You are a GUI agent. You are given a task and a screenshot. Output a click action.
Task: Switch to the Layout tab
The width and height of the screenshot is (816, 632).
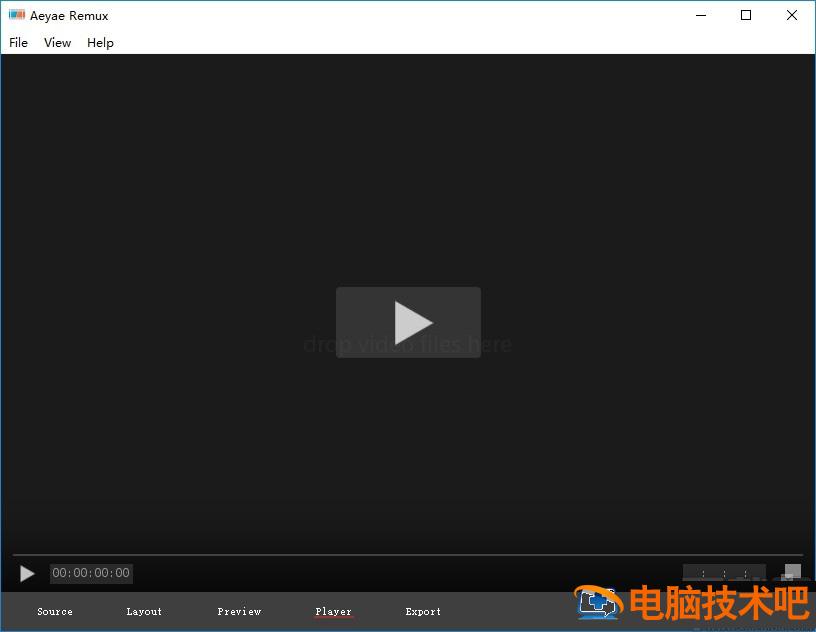click(x=144, y=611)
